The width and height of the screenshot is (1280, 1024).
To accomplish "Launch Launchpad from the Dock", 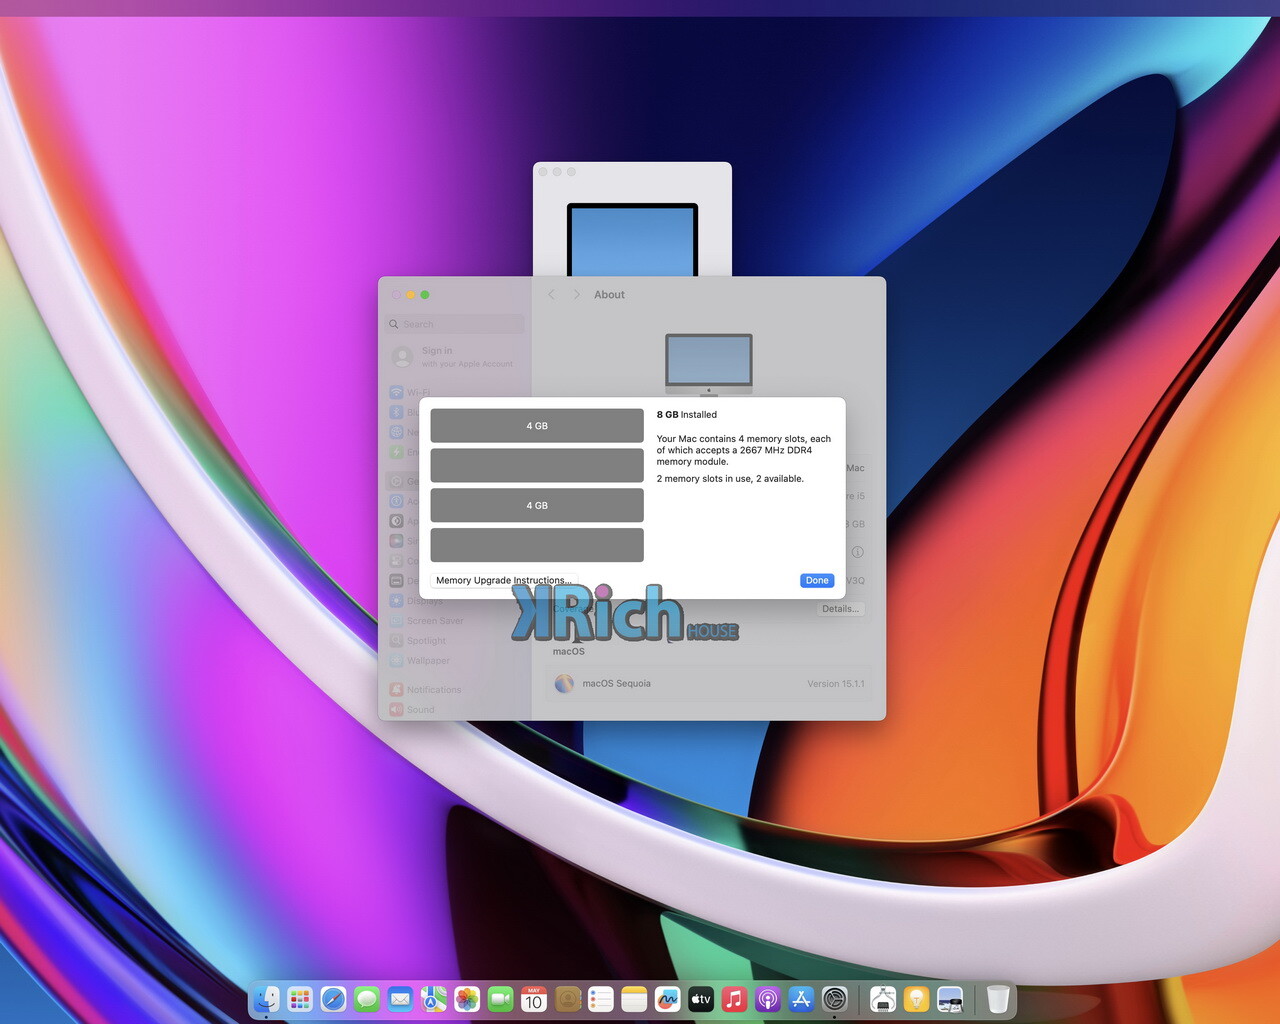I will (x=300, y=999).
